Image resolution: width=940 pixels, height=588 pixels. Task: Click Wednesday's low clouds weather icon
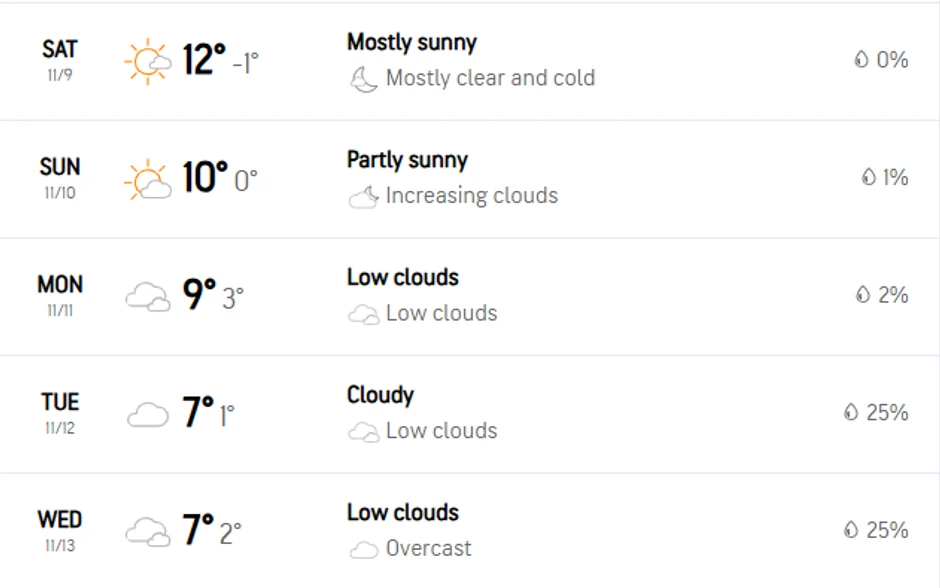[147, 532]
